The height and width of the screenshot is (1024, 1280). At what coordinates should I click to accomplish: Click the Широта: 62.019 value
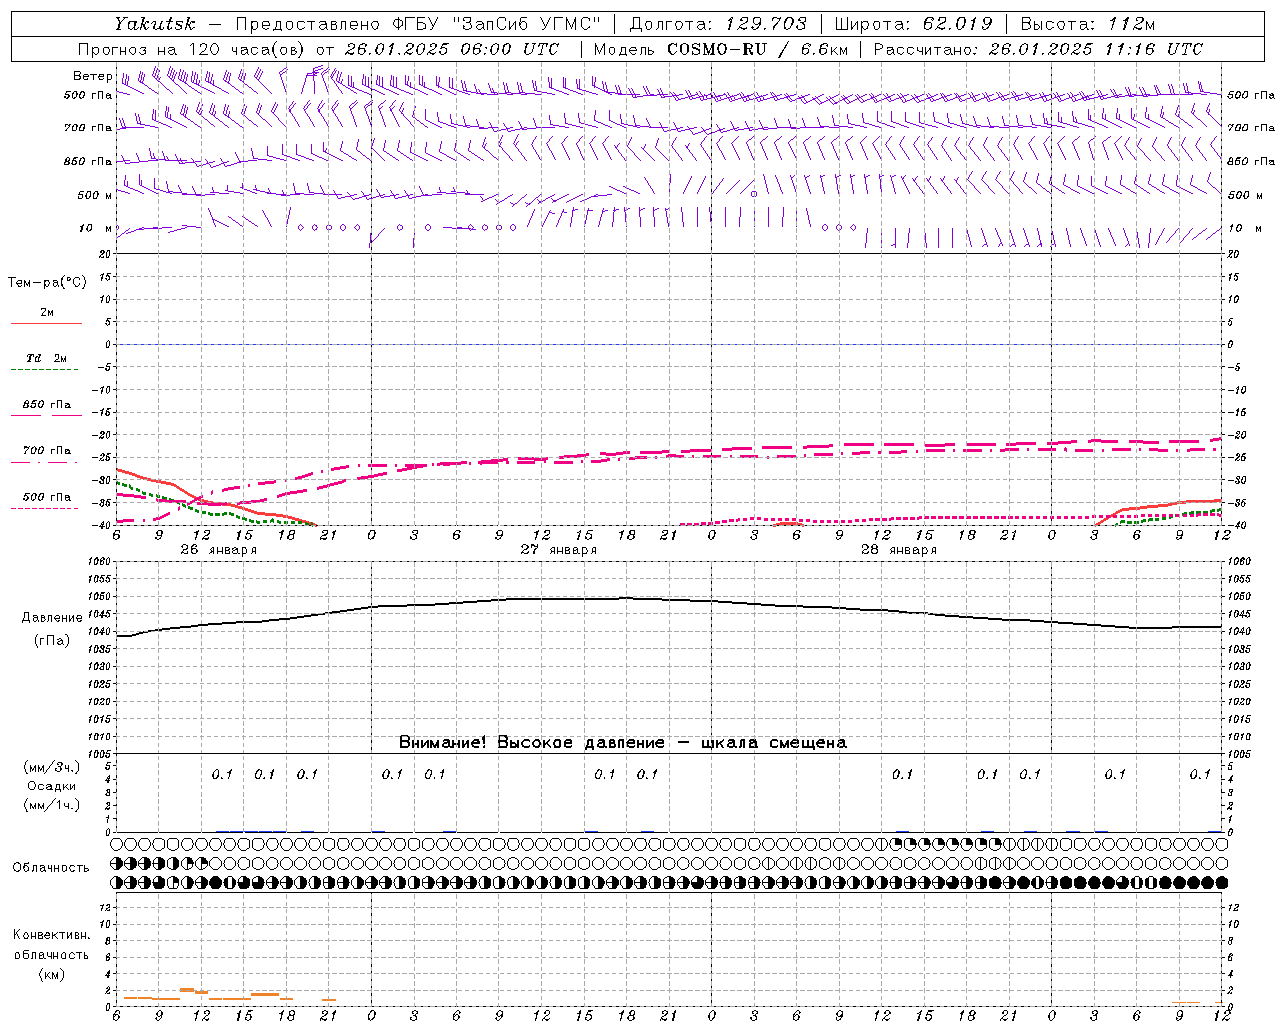tap(913, 24)
